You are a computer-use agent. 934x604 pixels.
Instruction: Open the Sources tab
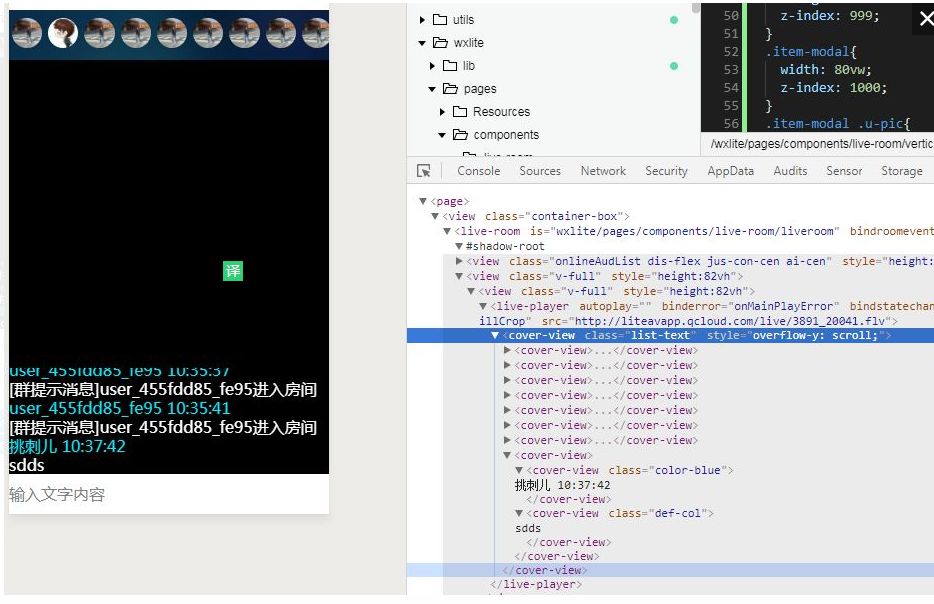tap(540, 171)
